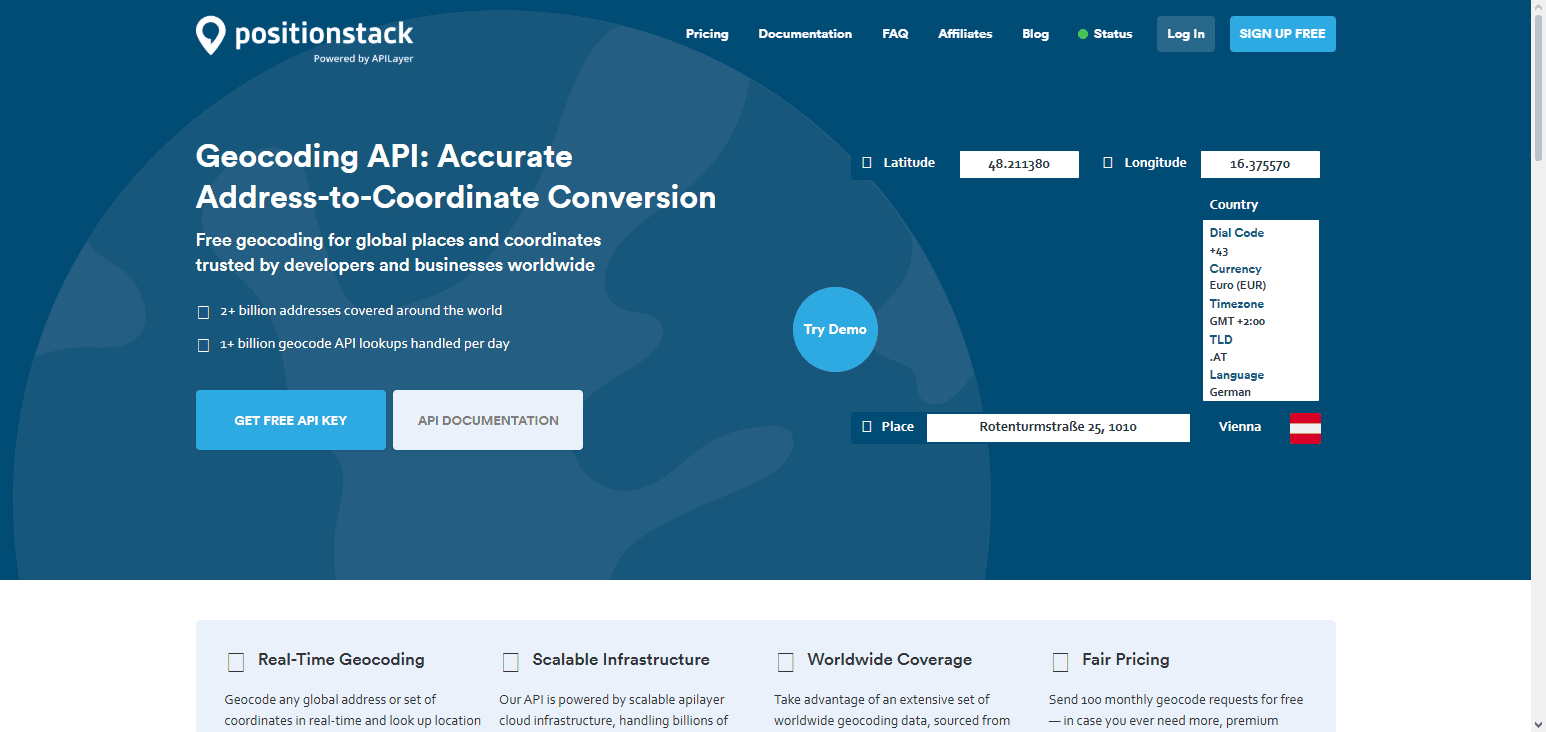
Task: Click the icon beside Place label
Action: coord(867,427)
